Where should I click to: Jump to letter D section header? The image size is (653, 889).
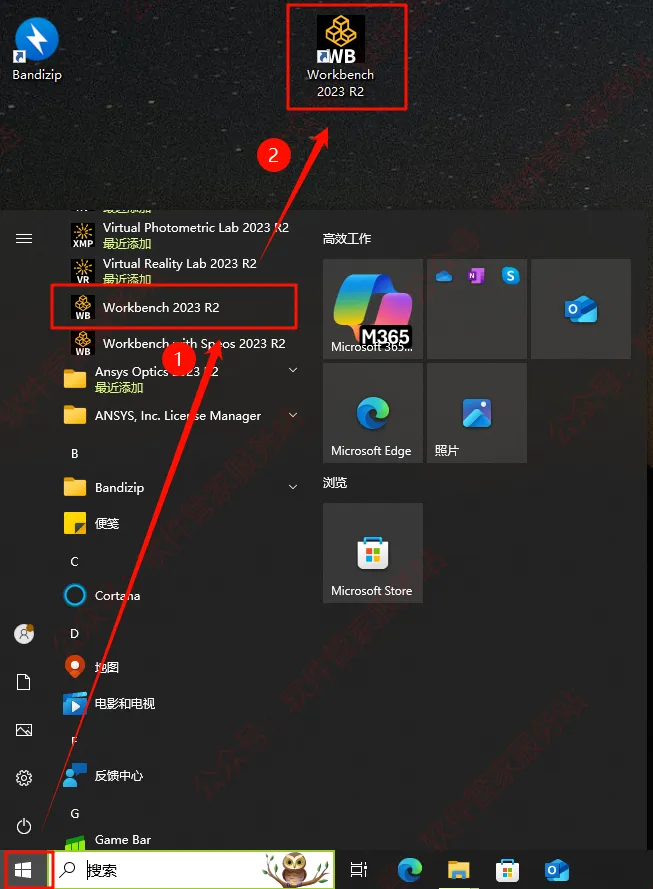pyautogui.click(x=74, y=633)
